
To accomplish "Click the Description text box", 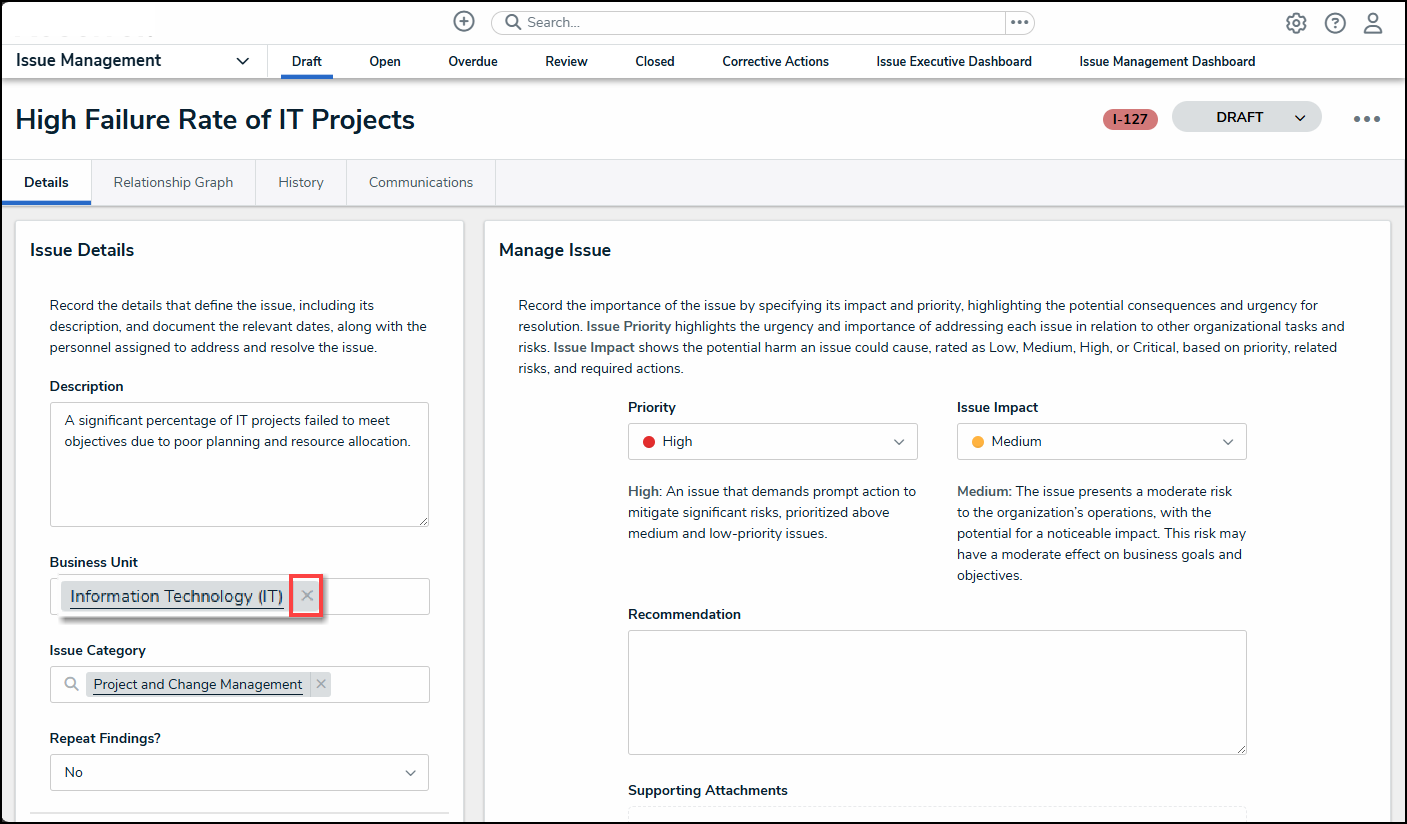I will click(239, 464).
